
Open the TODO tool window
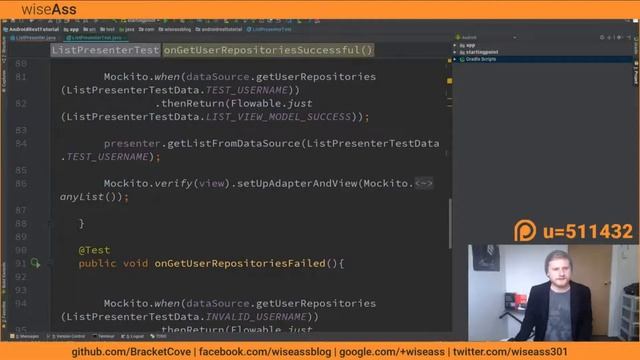coord(158,336)
